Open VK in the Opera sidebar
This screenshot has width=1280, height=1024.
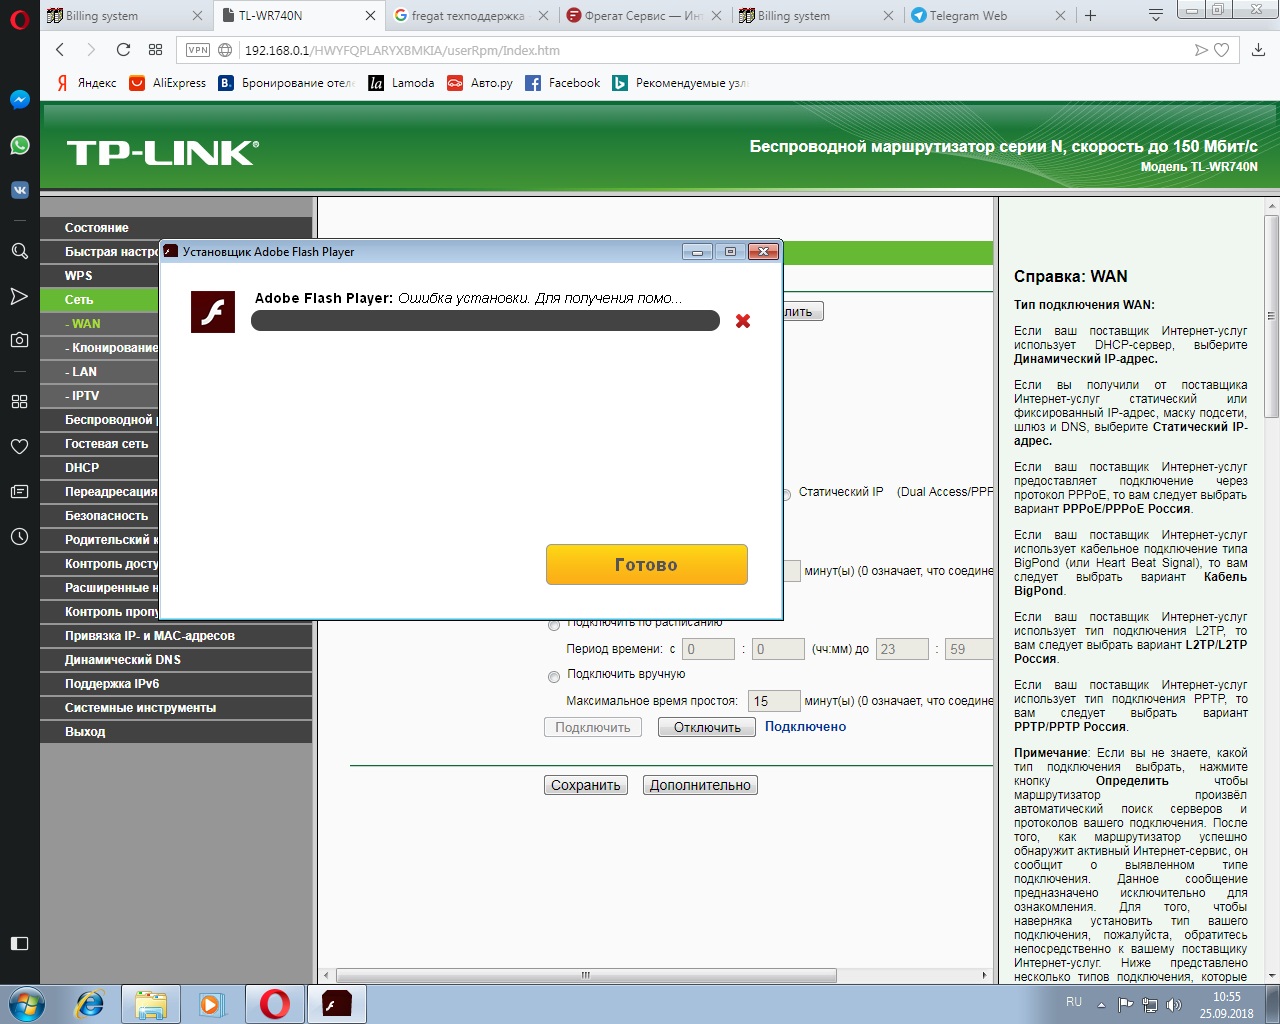click(19, 190)
